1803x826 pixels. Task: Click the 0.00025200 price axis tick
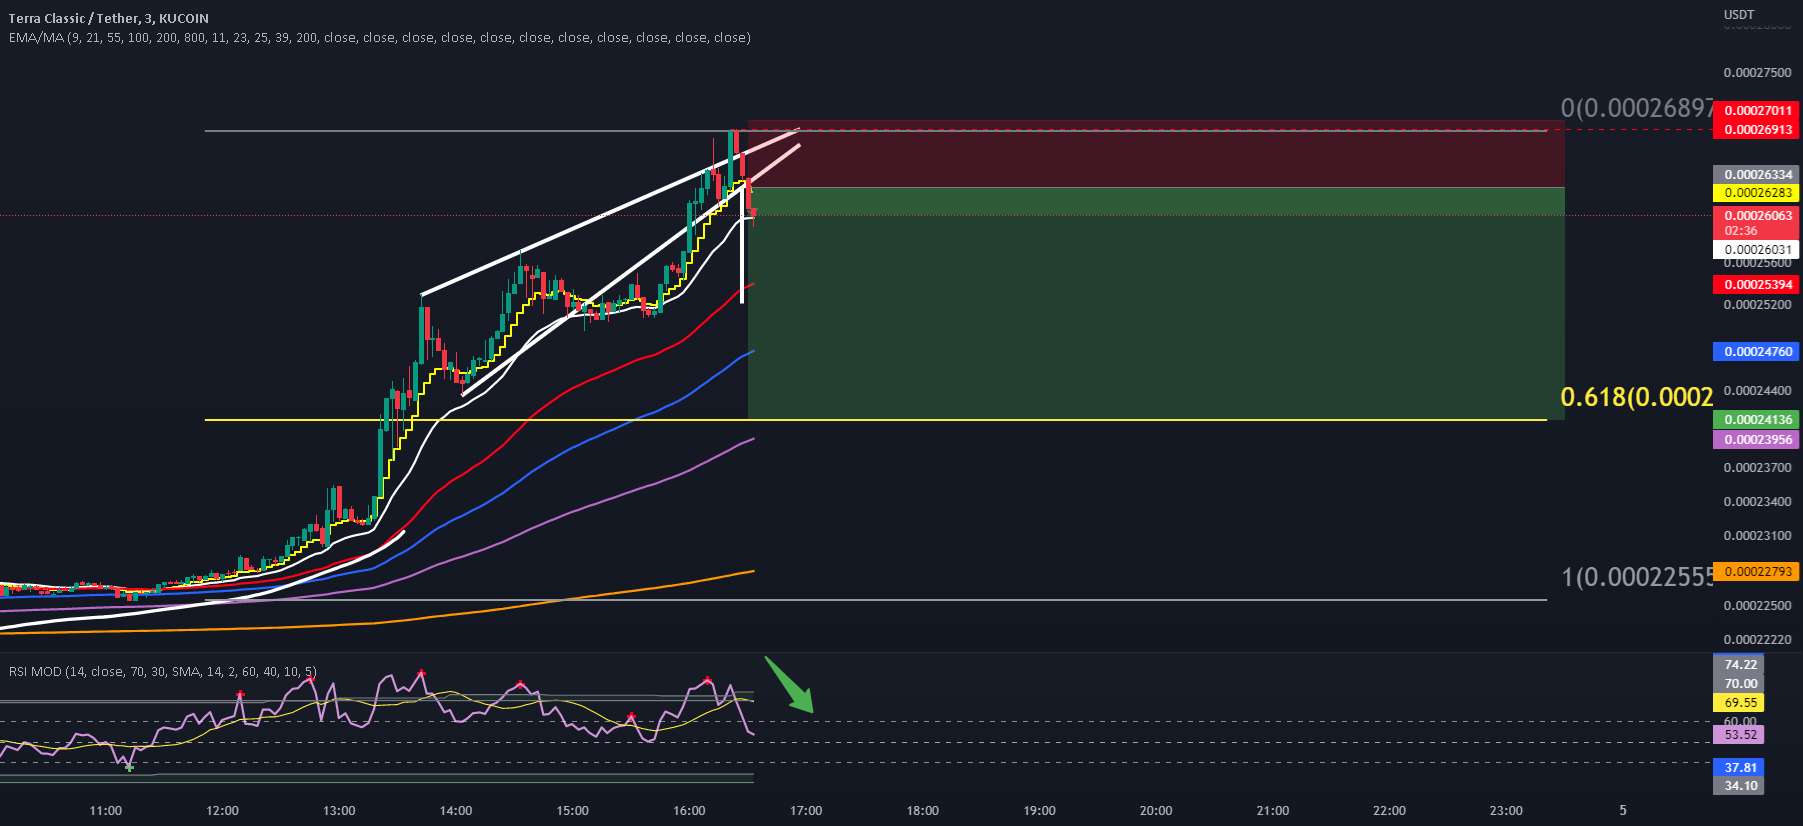1757,304
